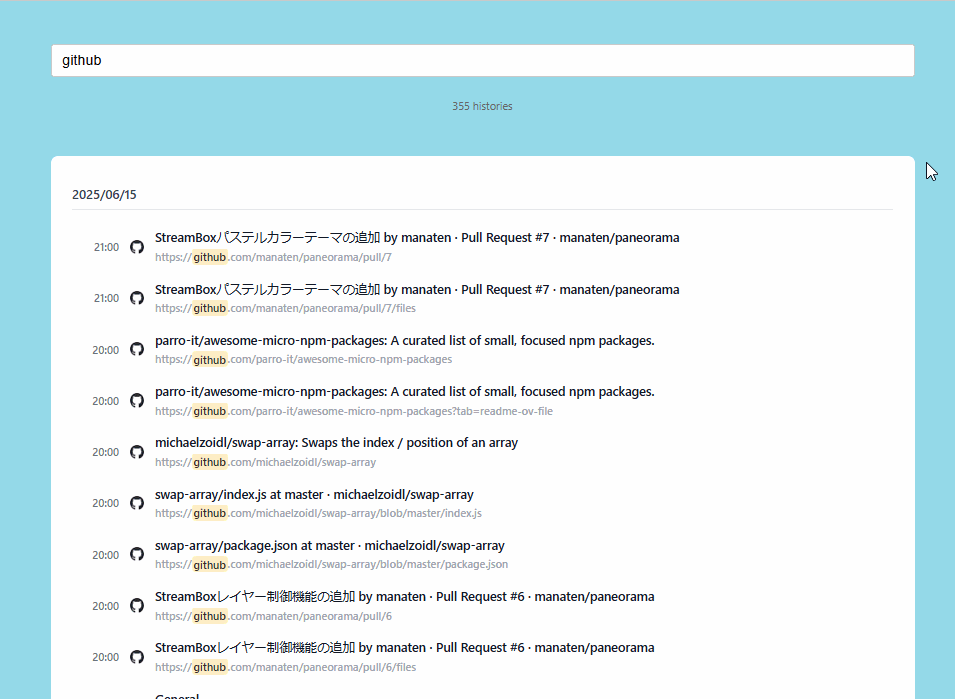955x699 pixels.
Task: Open Pull Request #7 title above pull/7 URL
Action: pos(417,237)
